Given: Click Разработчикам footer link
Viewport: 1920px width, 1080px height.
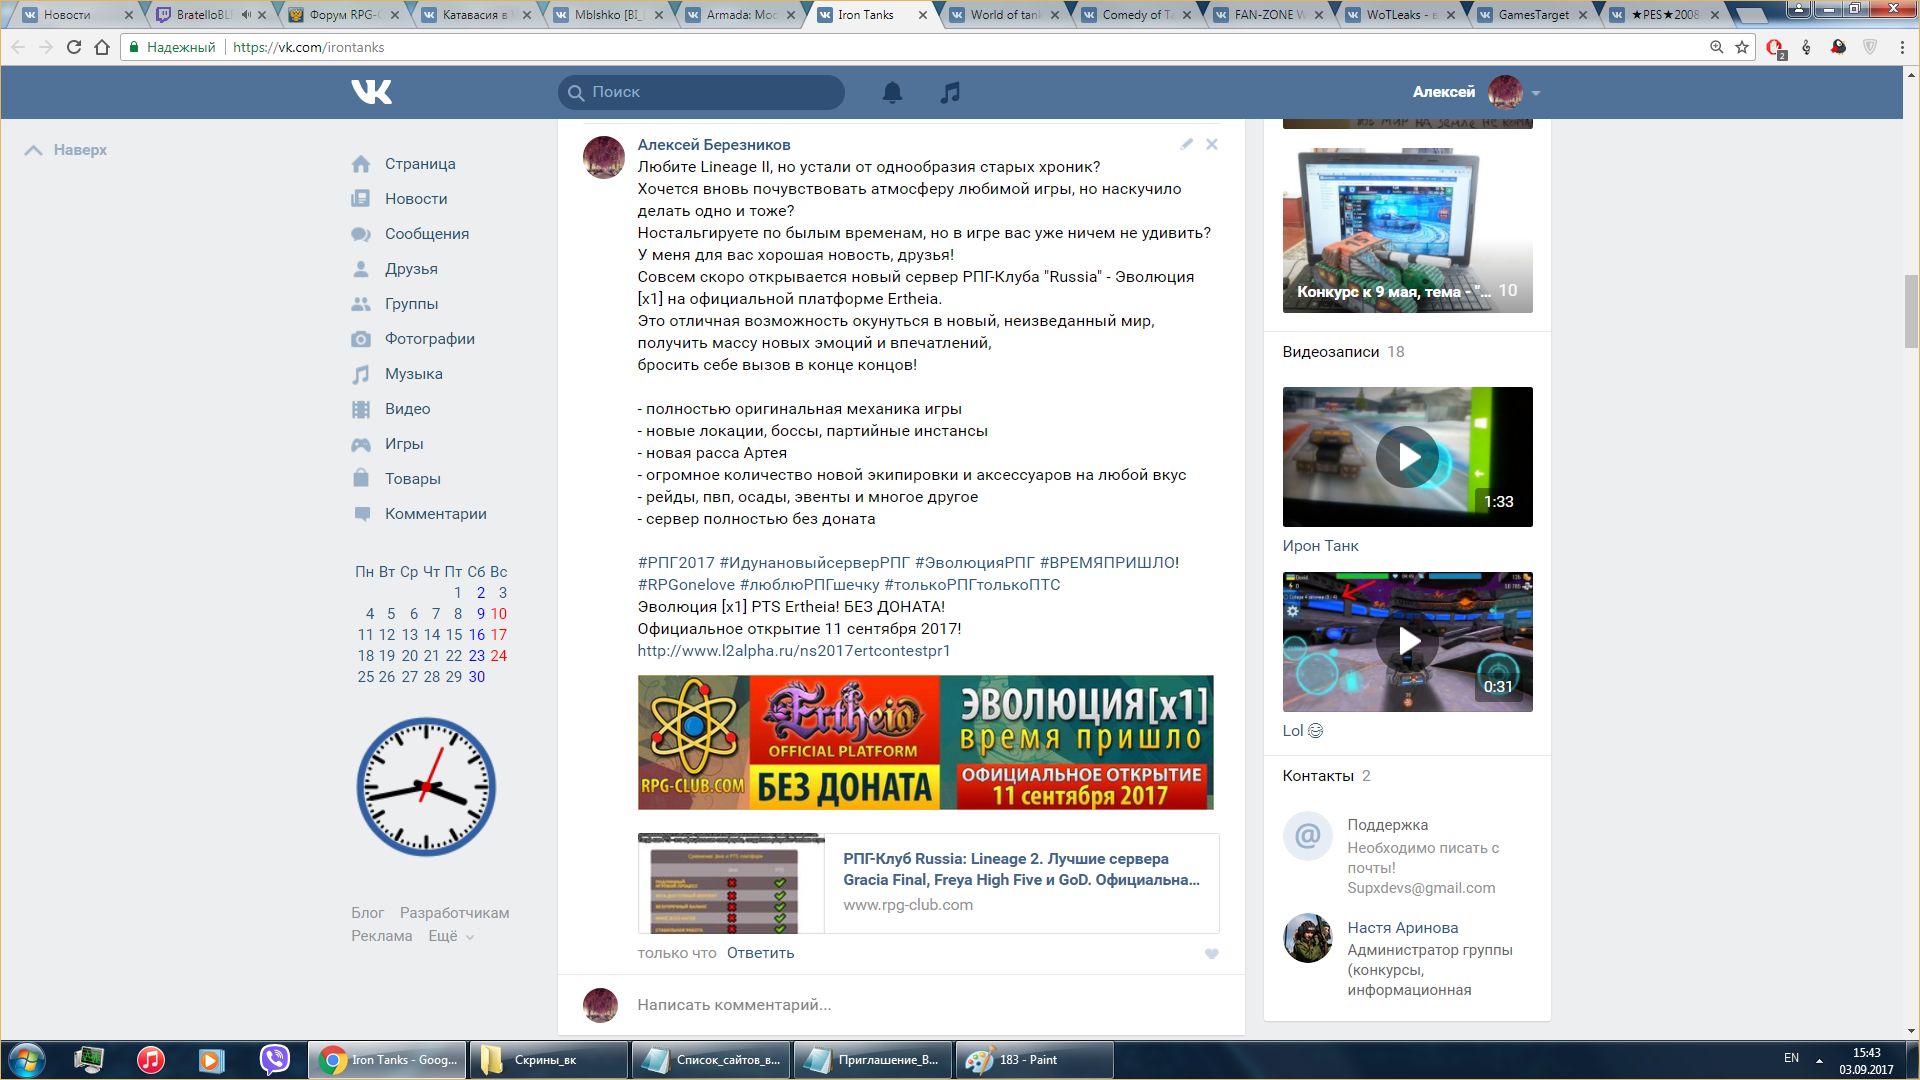Looking at the screenshot, I should click(454, 913).
